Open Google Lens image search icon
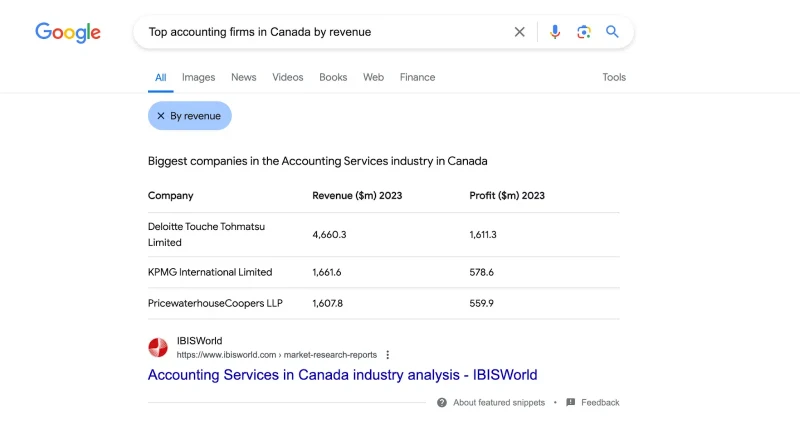This screenshot has width=800, height=434. coord(584,32)
